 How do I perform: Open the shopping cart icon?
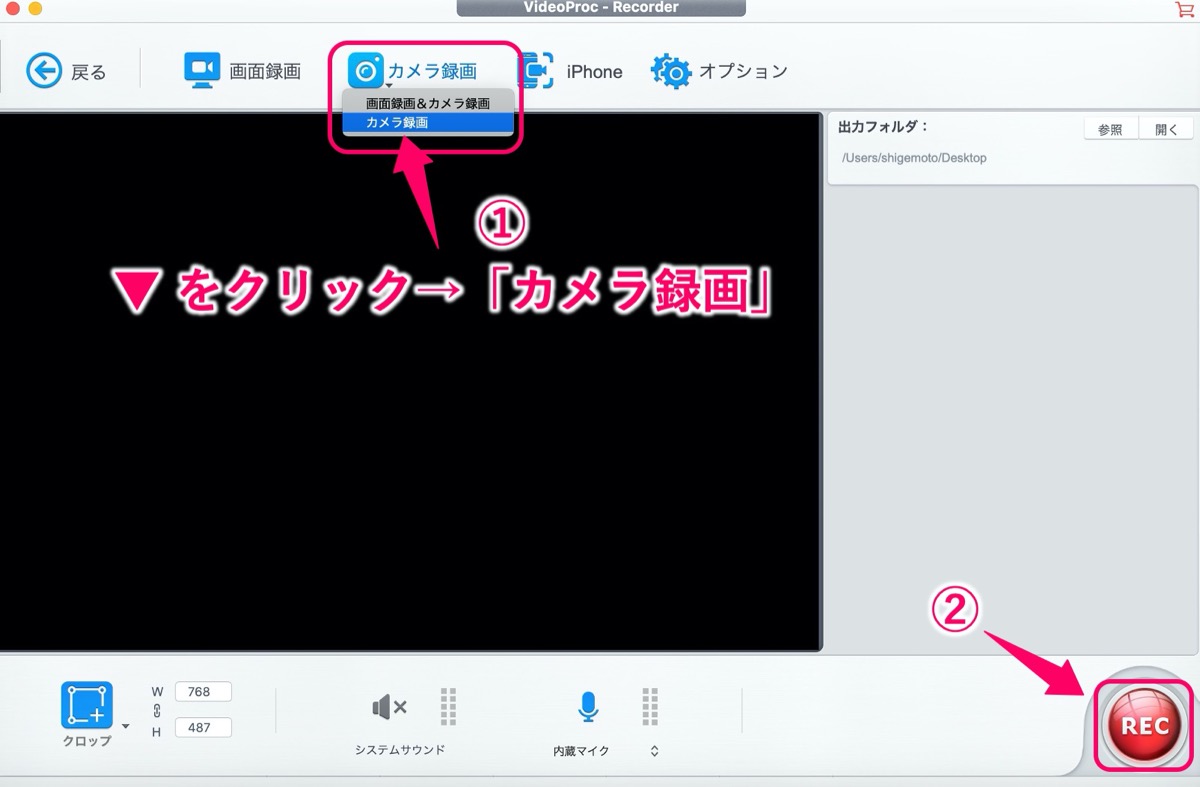1184,8
